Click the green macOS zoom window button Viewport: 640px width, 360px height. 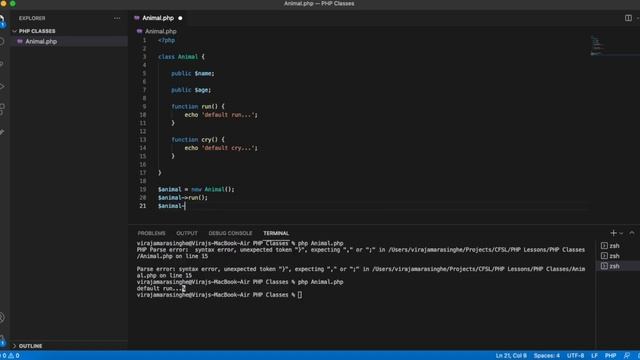(x=13, y=3)
